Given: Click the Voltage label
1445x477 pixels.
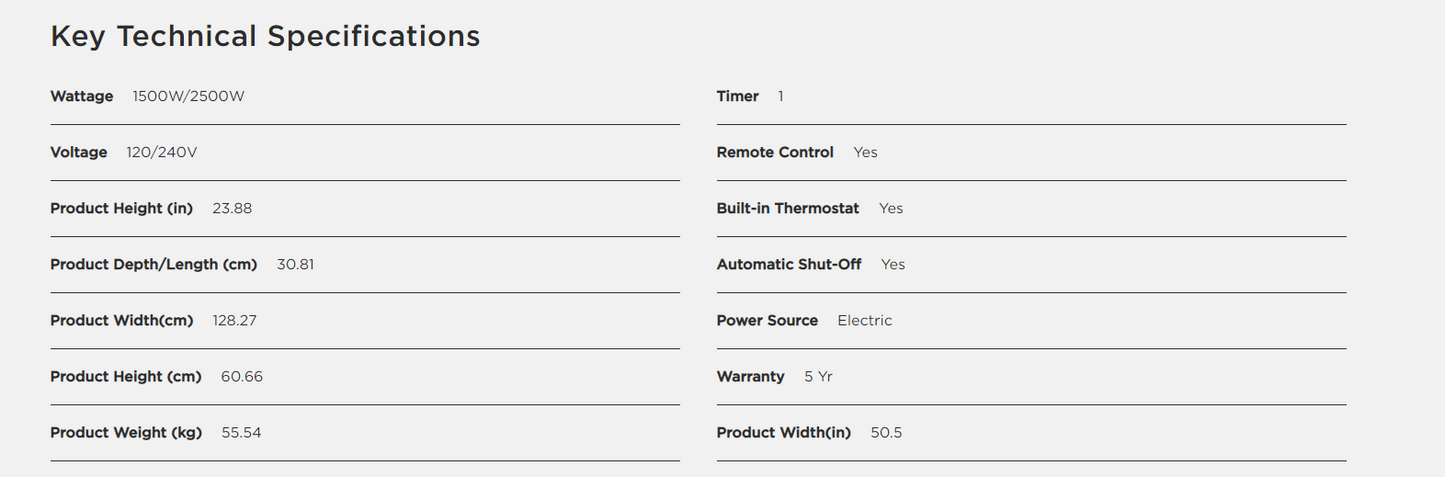Looking at the screenshot, I should [x=79, y=153].
